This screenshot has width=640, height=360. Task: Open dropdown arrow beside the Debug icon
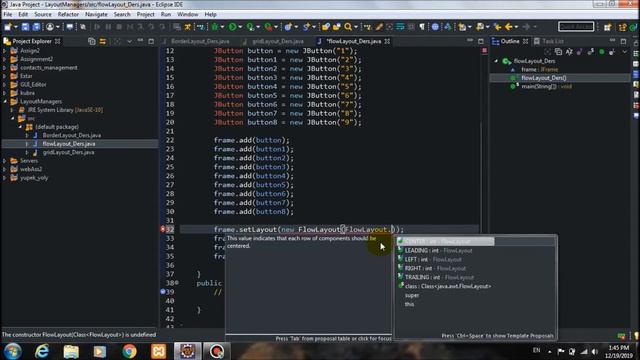click(x=222, y=27)
